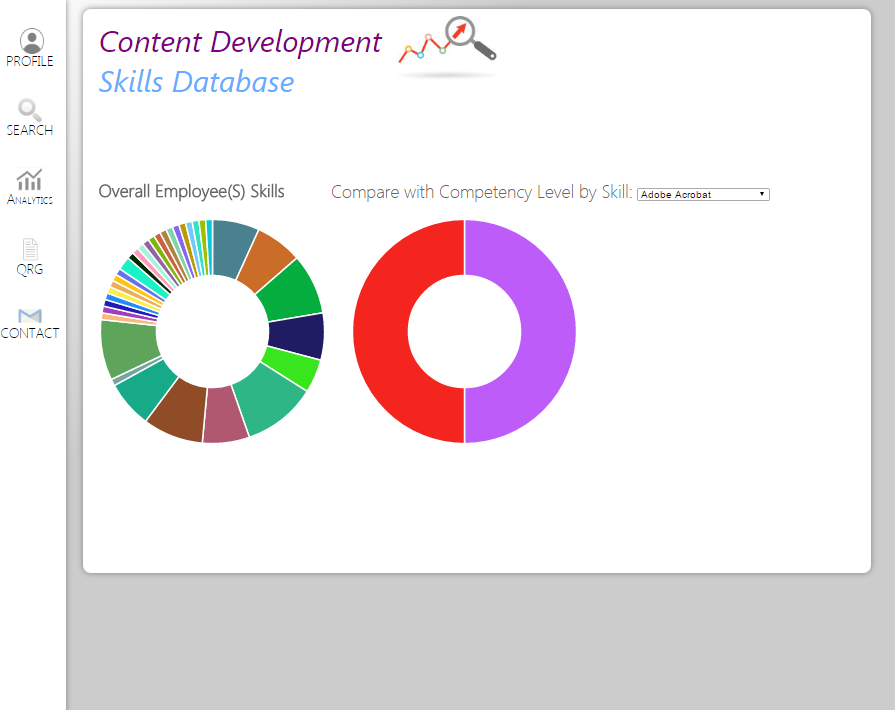
Task: Click the header logo with magnifying glass
Action: [x=448, y=46]
